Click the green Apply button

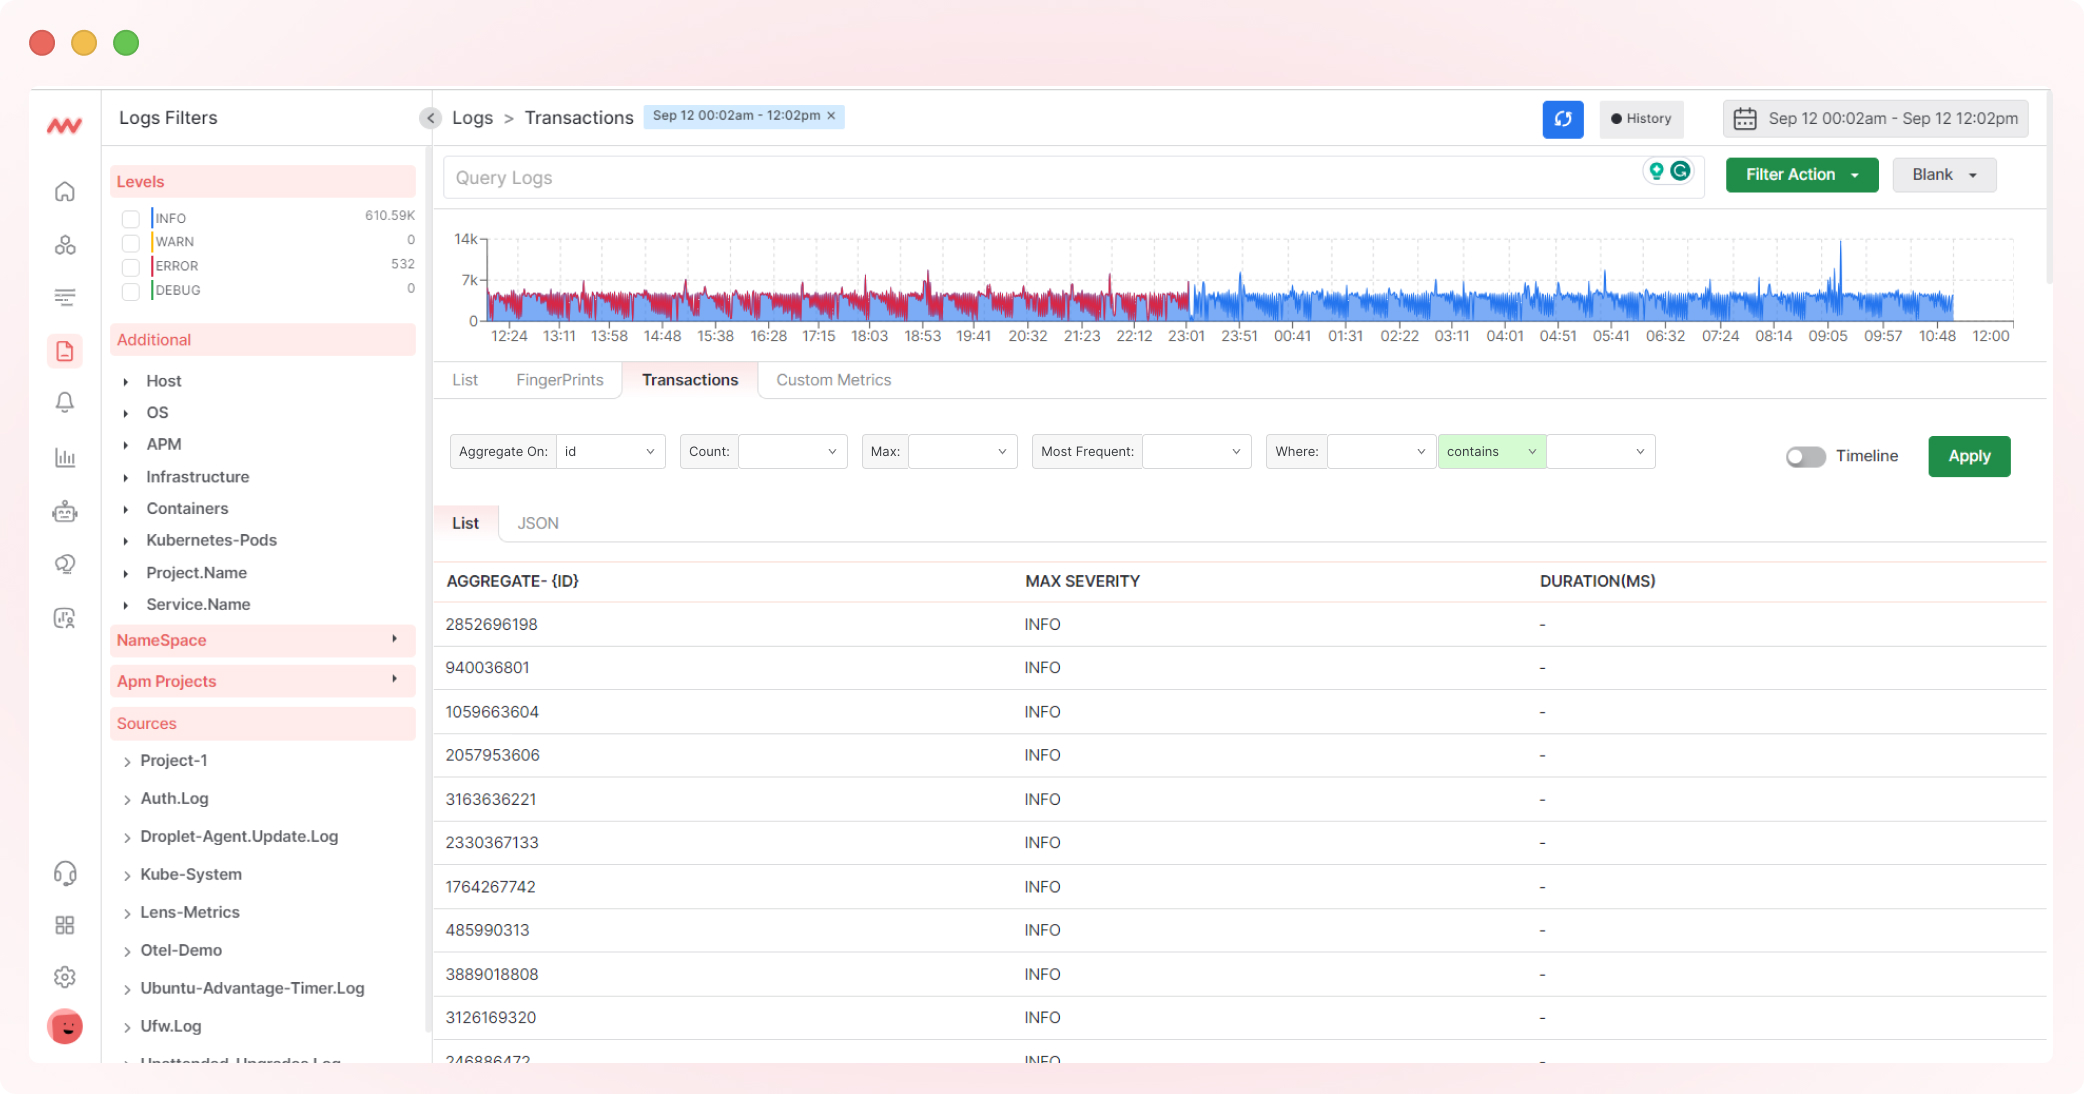(x=1969, y=456)
